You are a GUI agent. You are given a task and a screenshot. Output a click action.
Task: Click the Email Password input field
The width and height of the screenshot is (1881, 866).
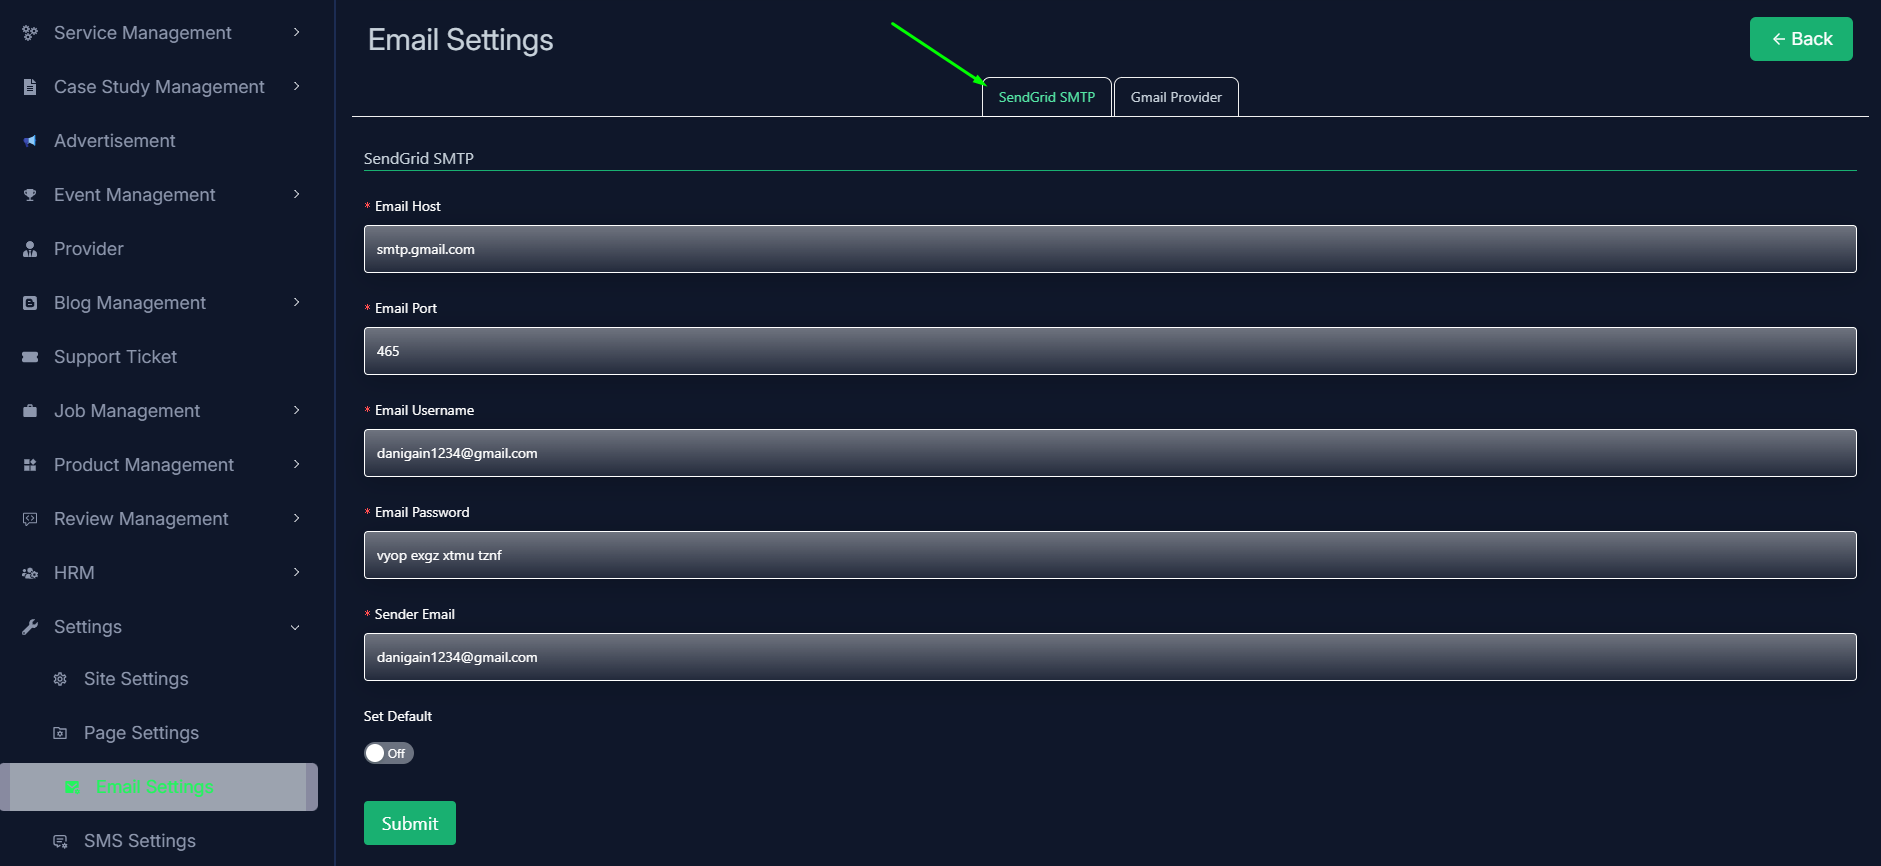click(x=1110, y=555)
